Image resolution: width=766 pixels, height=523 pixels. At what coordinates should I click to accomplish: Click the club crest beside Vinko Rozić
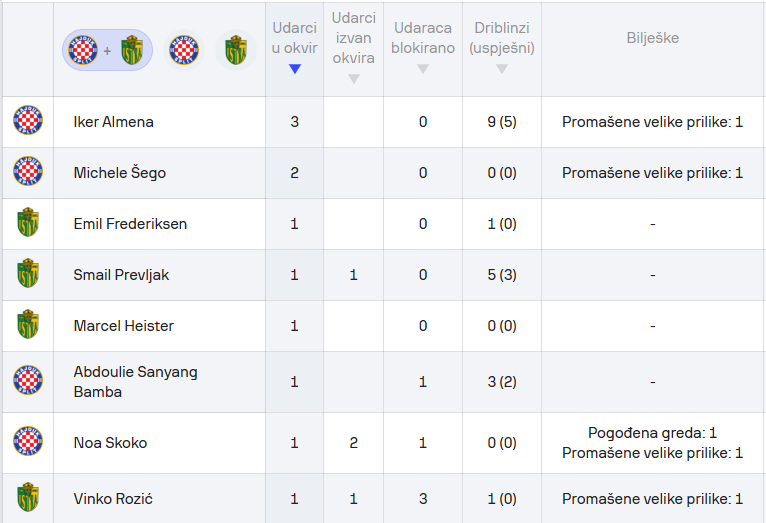tap(28, 499)
